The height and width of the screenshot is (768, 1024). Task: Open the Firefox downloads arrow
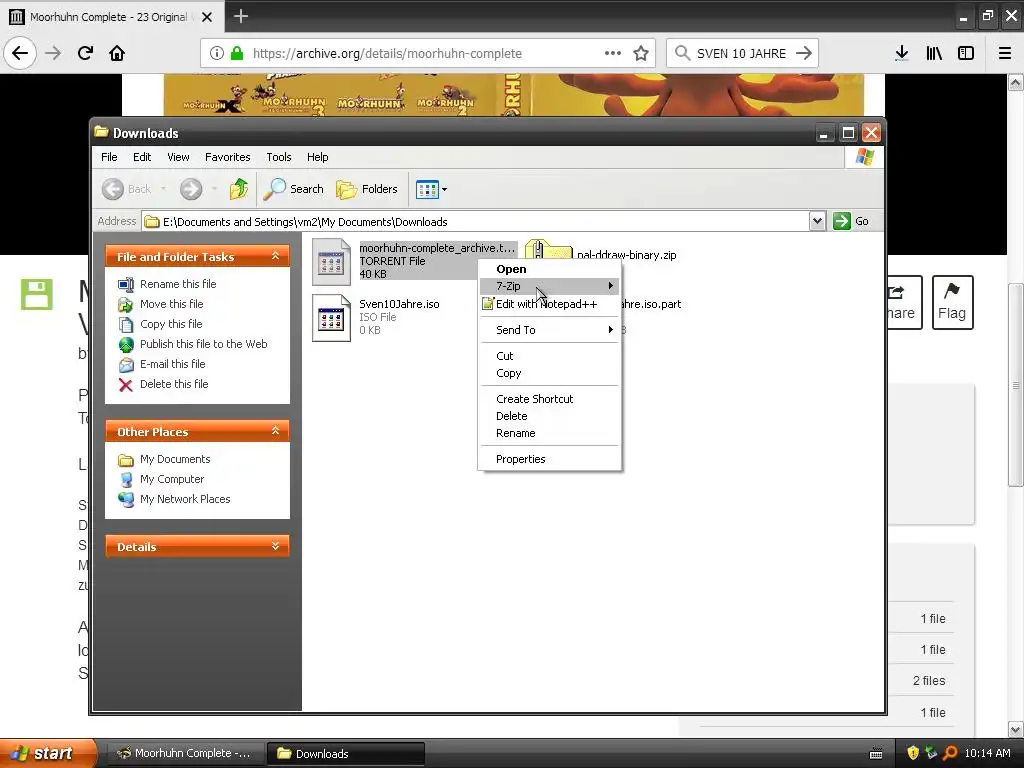902,53
